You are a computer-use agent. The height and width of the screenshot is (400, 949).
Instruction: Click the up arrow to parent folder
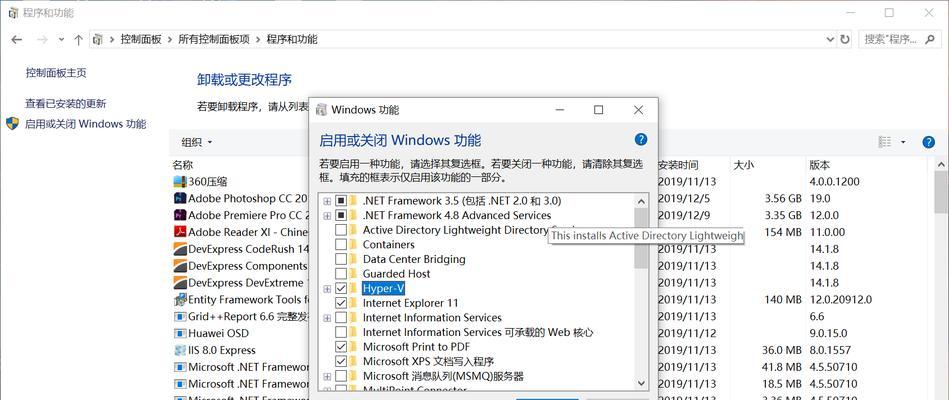click(78, 39)
